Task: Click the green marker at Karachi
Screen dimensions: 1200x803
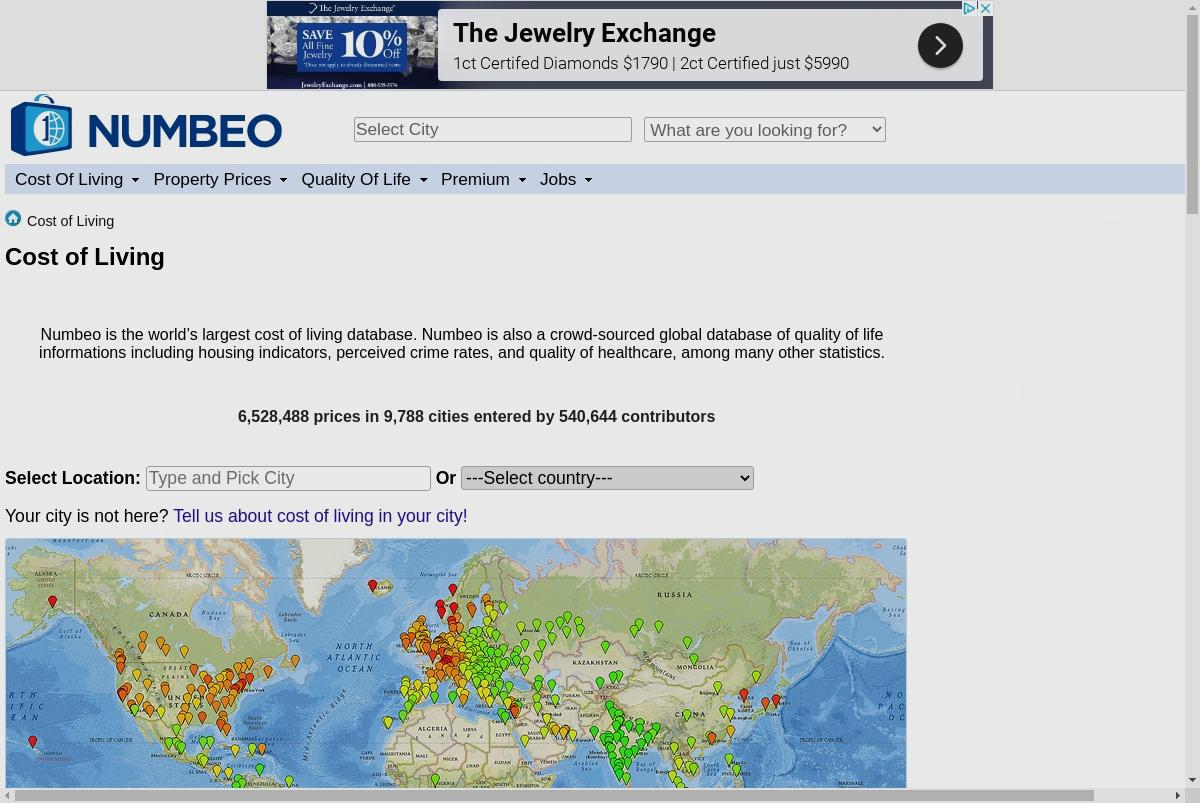Action: [x=594, y=733]
